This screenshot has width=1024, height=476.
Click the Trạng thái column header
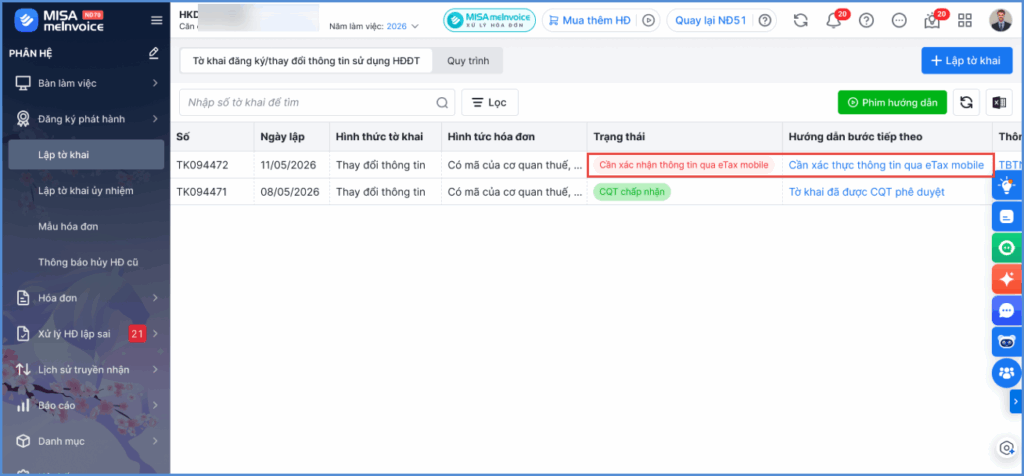[684, 137]
